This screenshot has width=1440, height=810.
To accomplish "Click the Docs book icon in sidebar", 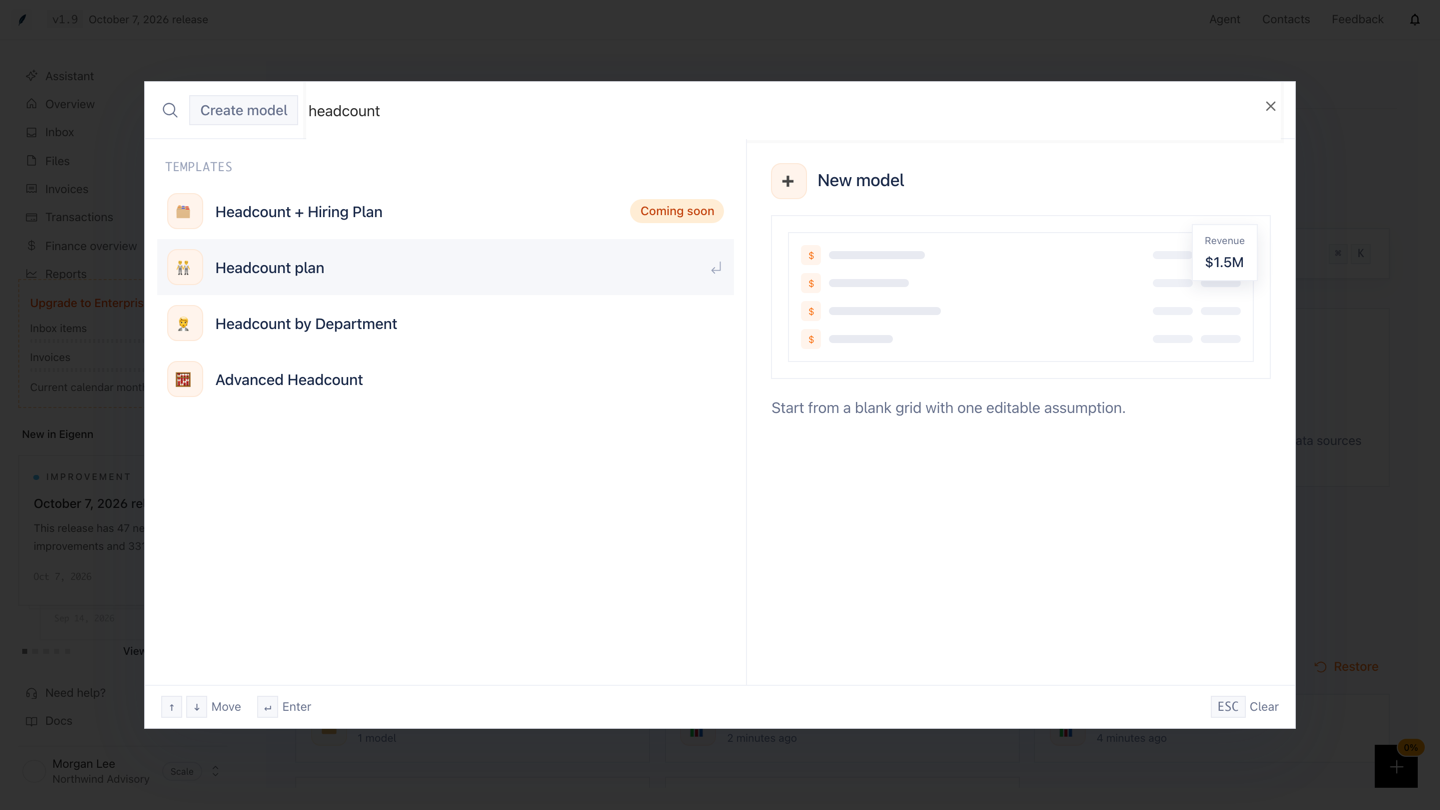I will pyautogui.click(x=32, y=721).
